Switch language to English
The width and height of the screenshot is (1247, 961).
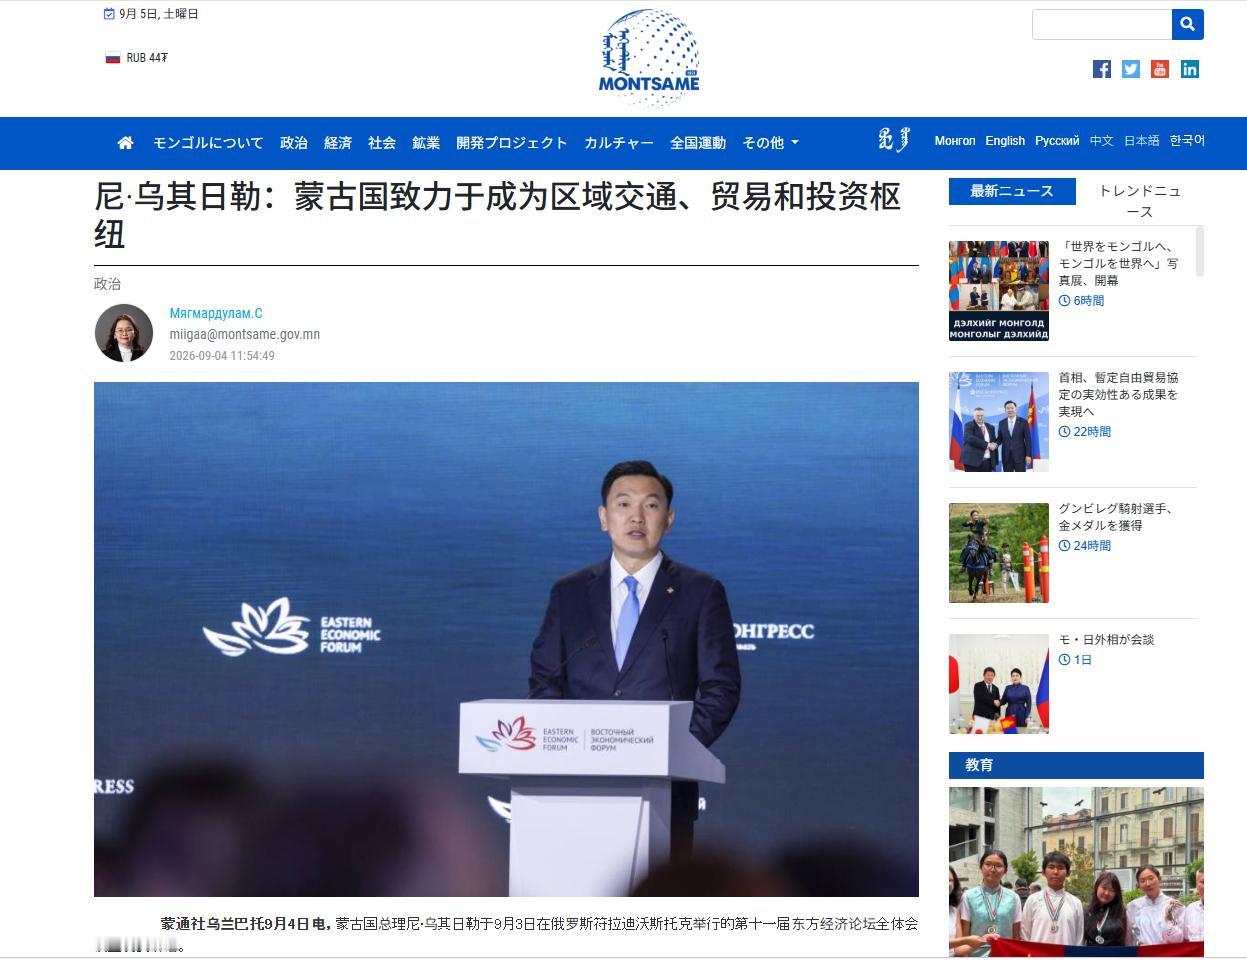click(1005, 141)
